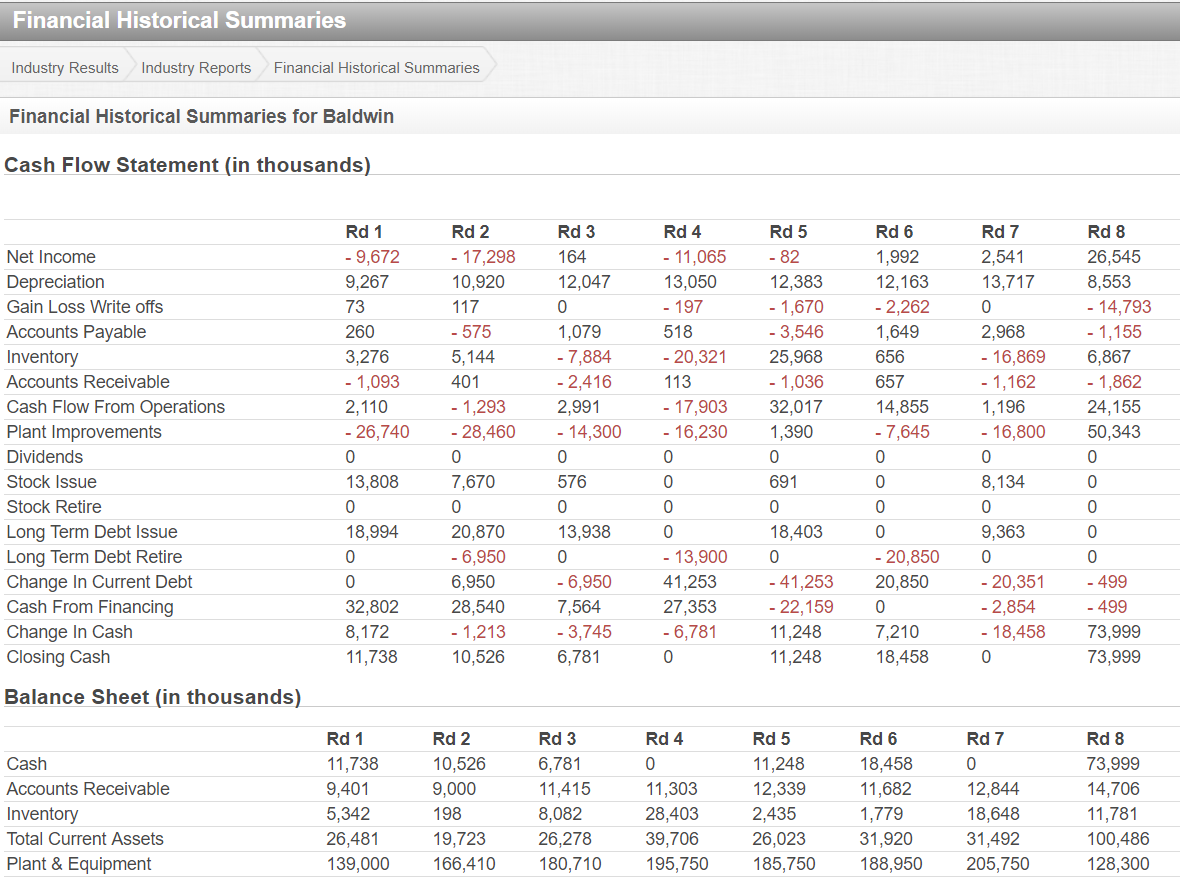Click Total Current Assets value 100,486

coord(1118,839)
